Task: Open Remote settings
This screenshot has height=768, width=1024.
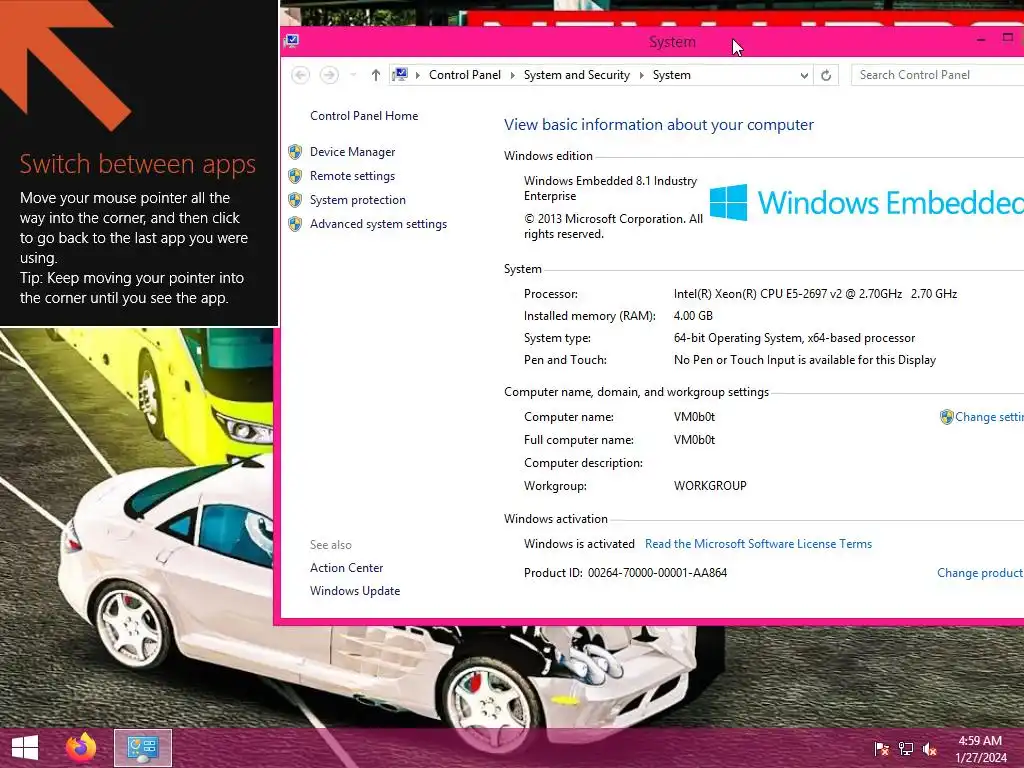Action: coord(353,176)
